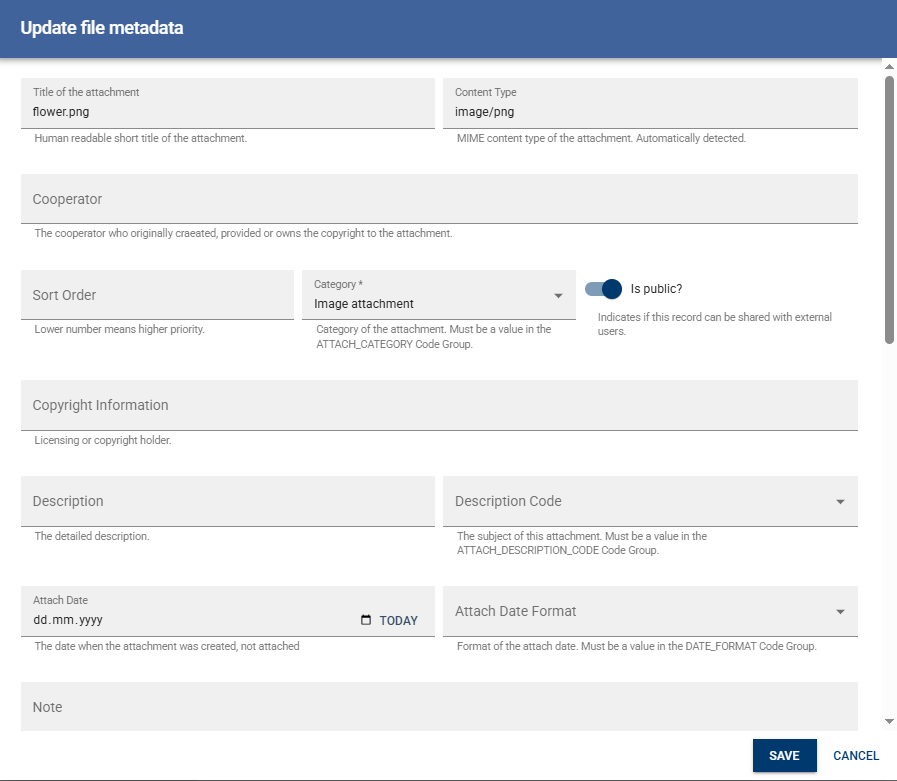Click the Description text field

[x=227, y=501]
